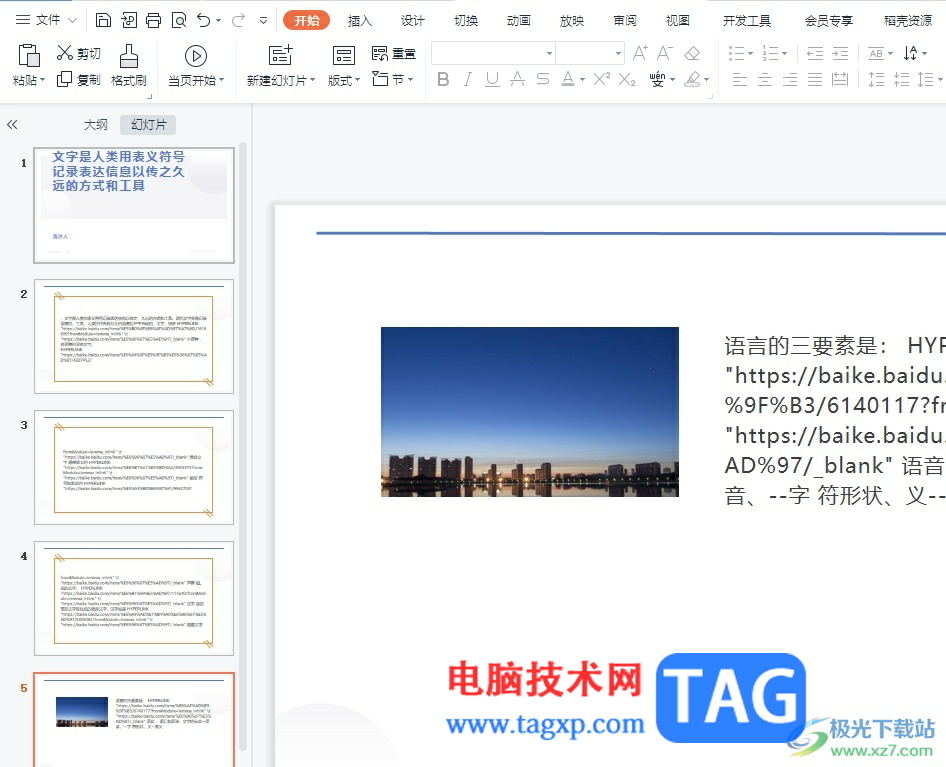
Task: Click the night city skyline picture
Action: (x=530, y=412)
